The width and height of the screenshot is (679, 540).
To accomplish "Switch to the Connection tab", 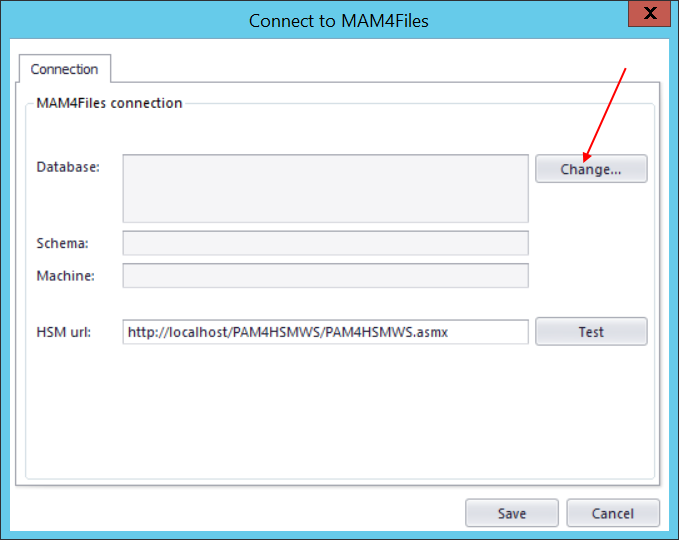I will click(64, 69).
